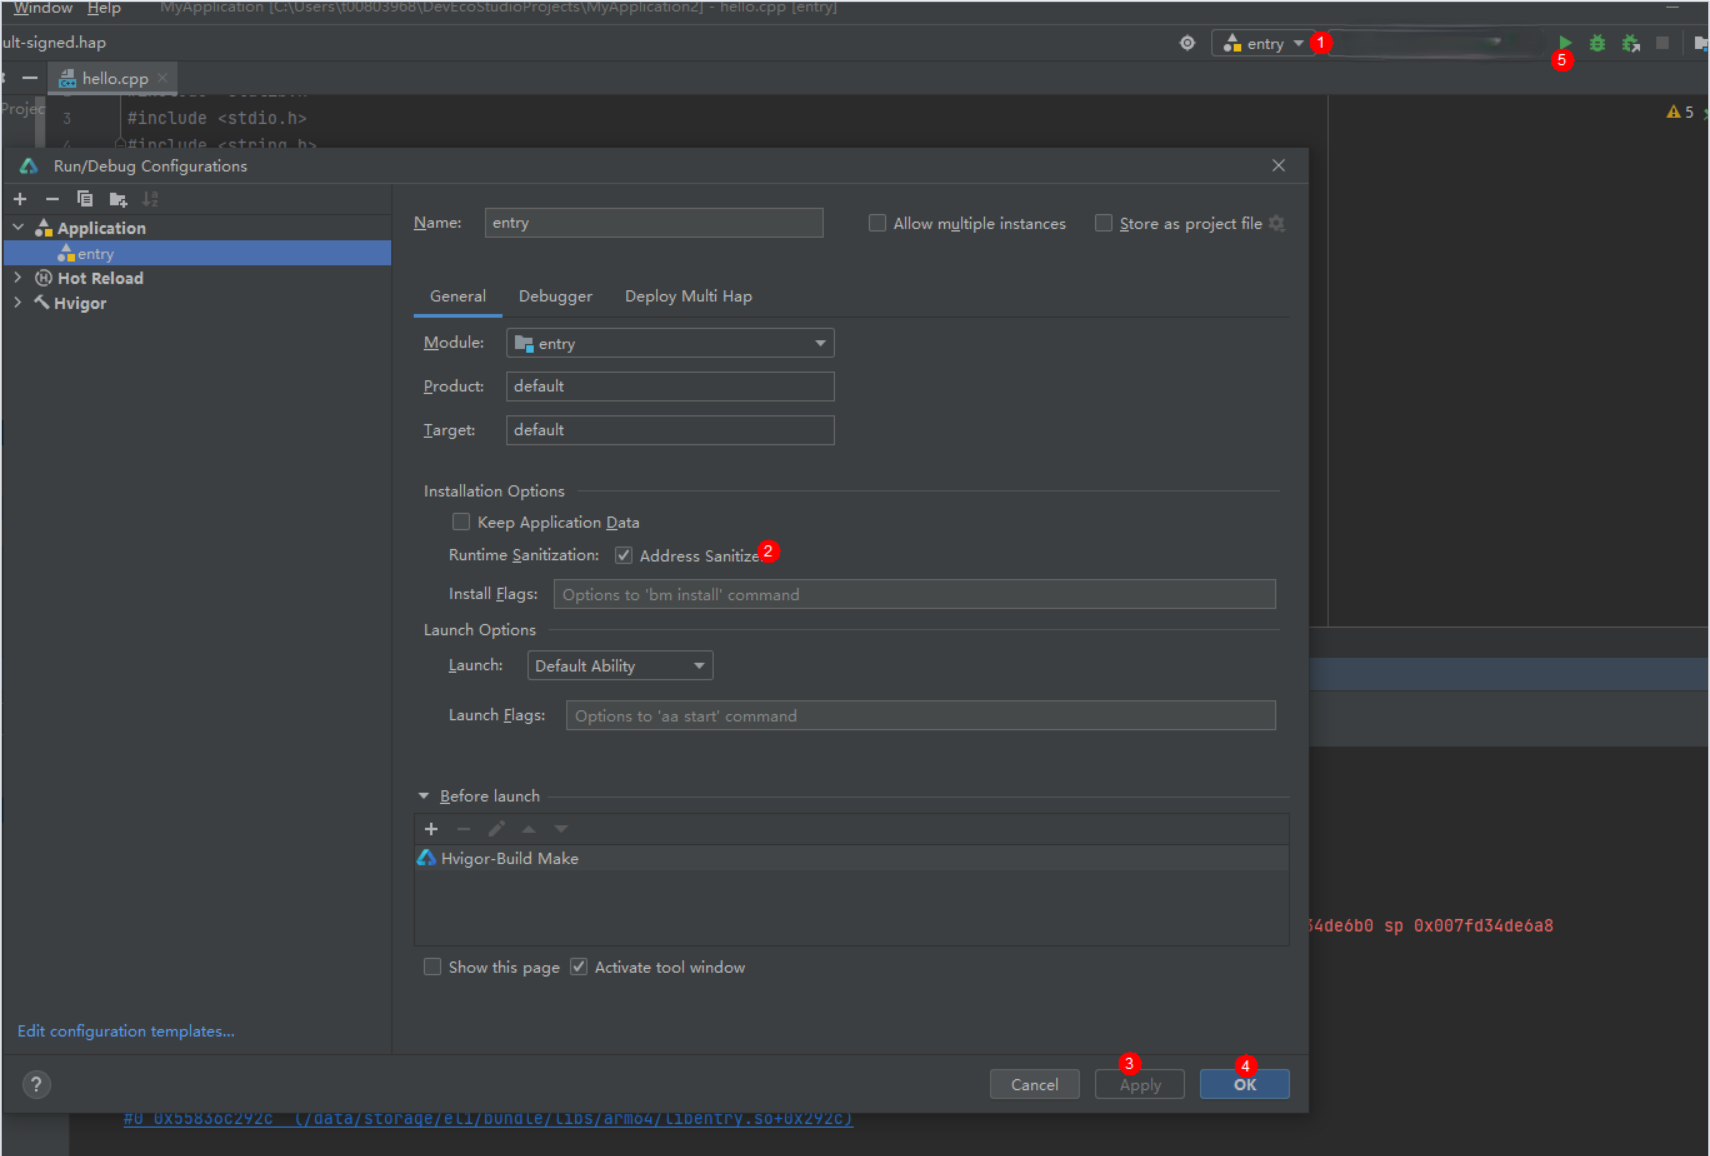Image resolution: width=1710 pixels, height=1156 pixels.
Task: Toggle the Address Sanitizer checkbox
Action: (624, 556)
